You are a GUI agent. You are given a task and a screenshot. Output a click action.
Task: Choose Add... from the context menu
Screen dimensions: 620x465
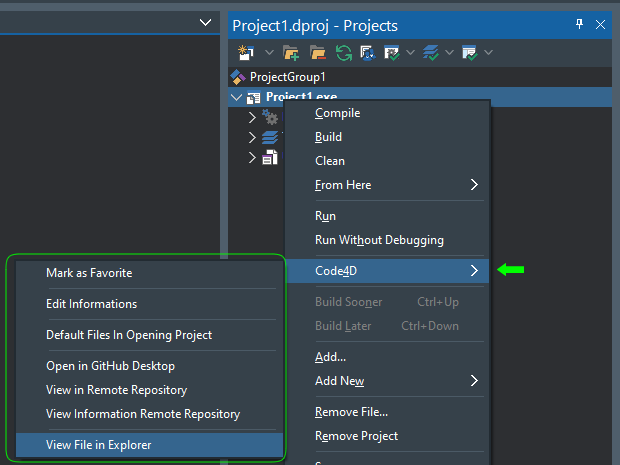click(x=388, y=357)
